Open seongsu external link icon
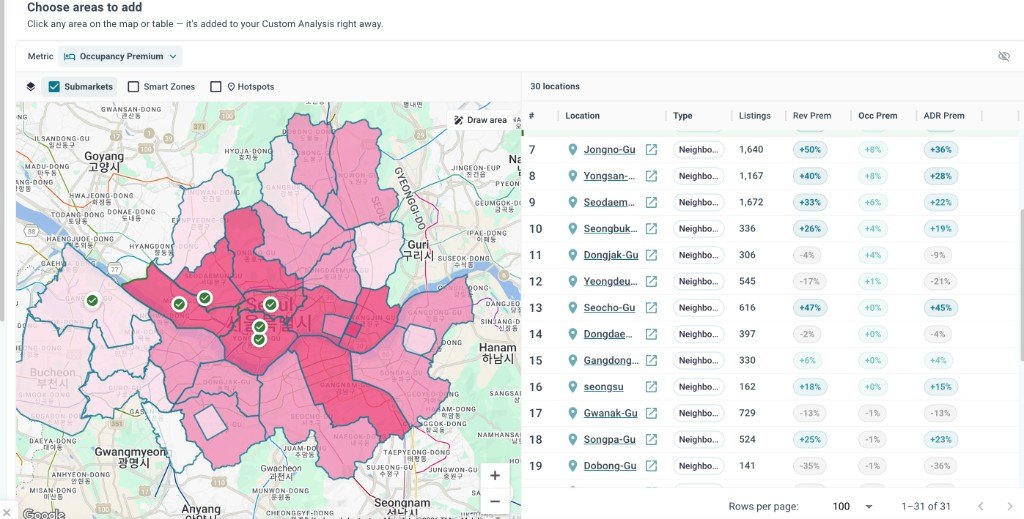This screenshot has height=519, width=1024. pyautogui.click(x=651, y=386)
